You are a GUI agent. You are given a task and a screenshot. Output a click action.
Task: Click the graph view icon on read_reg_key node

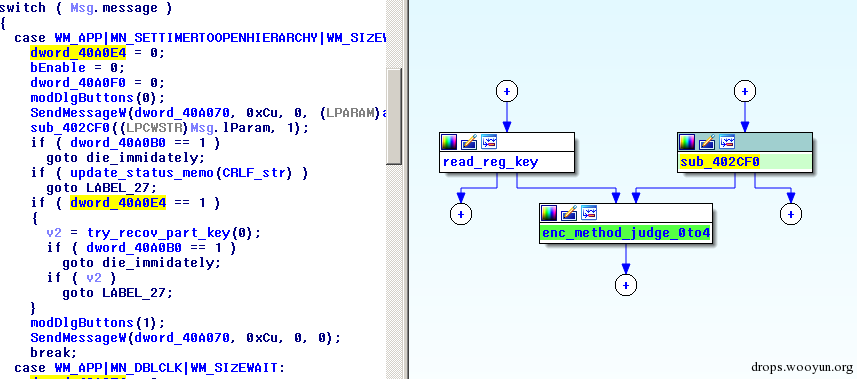coord(489,143)
